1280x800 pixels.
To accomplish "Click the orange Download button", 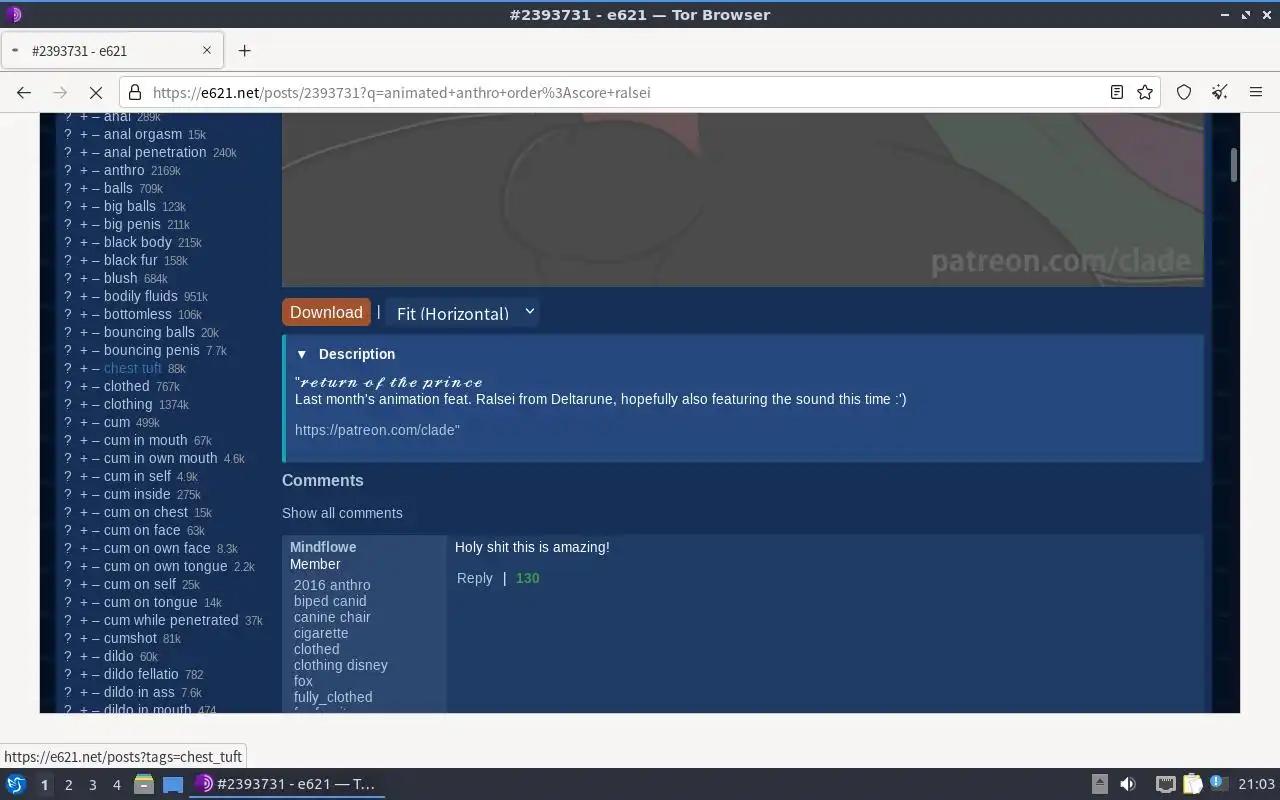I will point(326,312).
